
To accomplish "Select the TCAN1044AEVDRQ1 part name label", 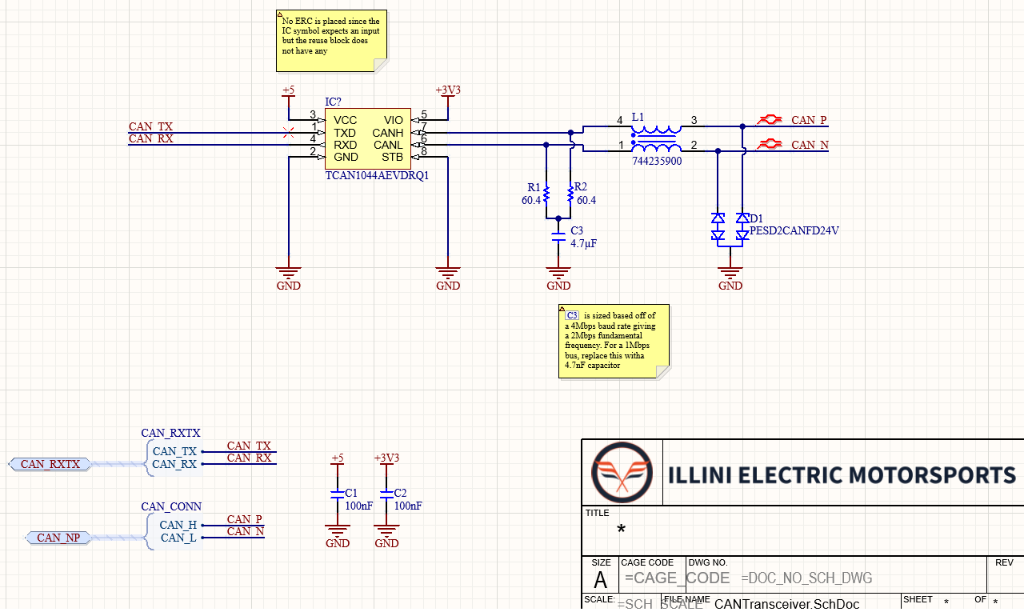I will (377, 176).
